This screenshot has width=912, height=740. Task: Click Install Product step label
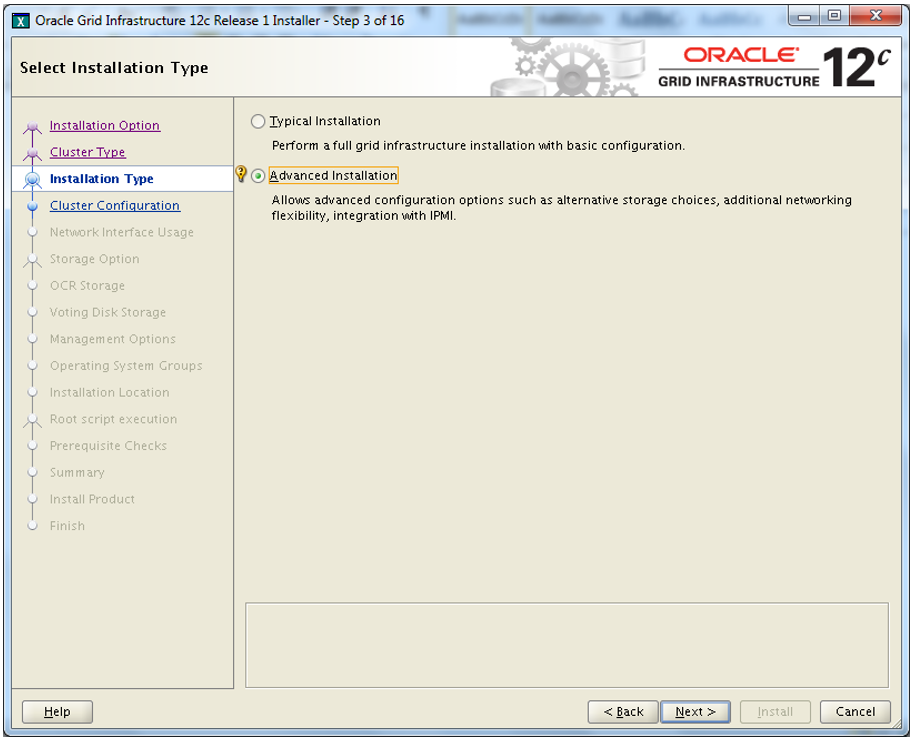pos(92,499)
